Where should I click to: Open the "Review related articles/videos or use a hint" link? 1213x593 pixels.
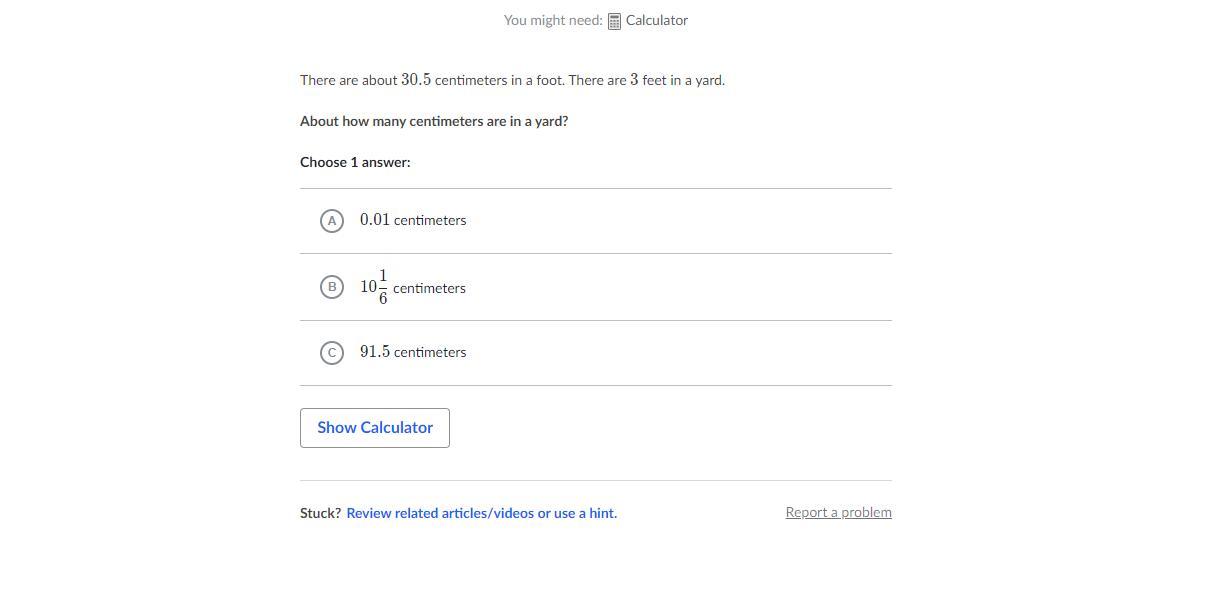[481, 513]
